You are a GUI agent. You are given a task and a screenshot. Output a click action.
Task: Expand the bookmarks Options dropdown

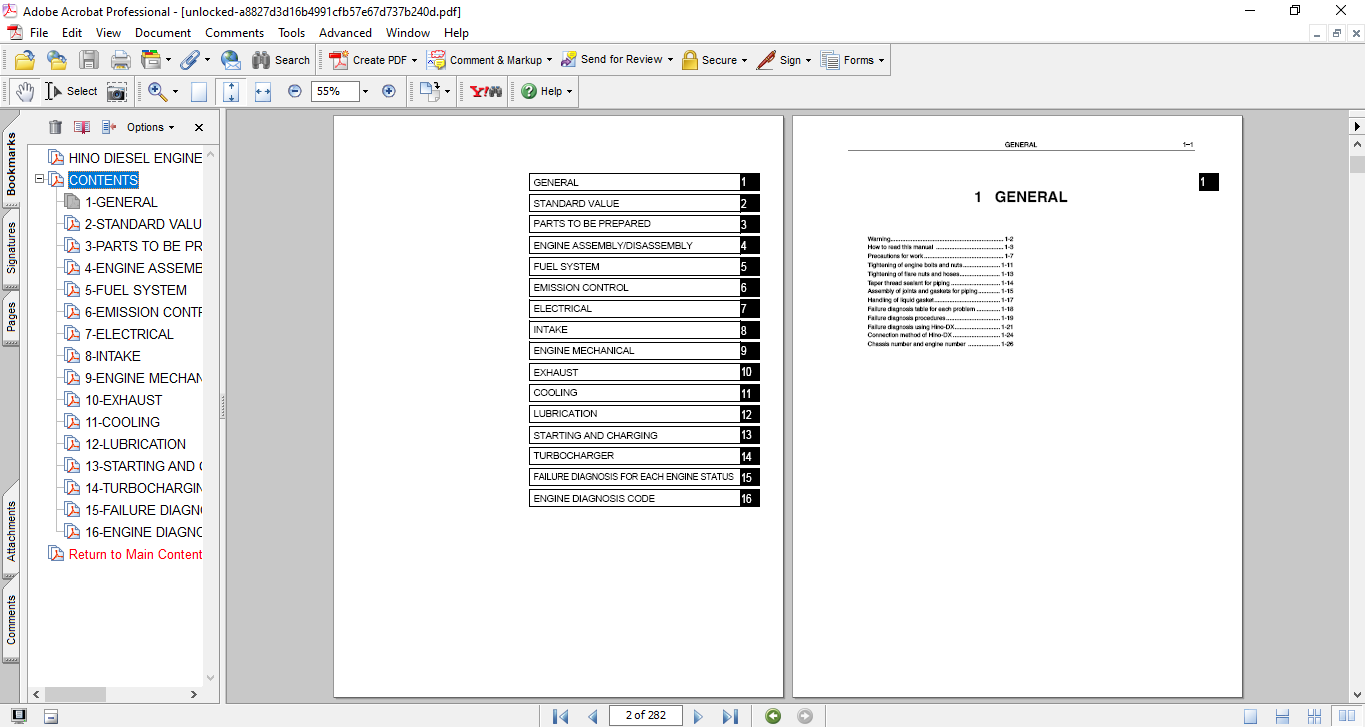coord(150,127)
